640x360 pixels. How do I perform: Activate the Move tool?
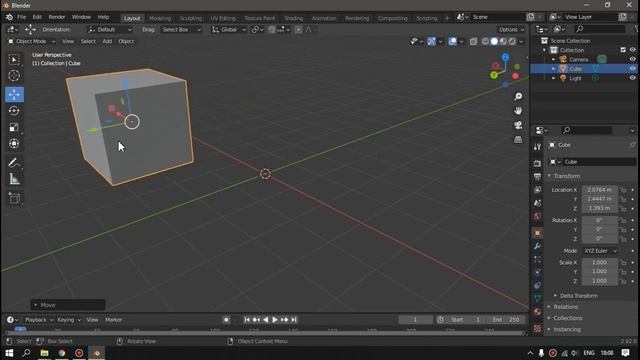(14, 94)
